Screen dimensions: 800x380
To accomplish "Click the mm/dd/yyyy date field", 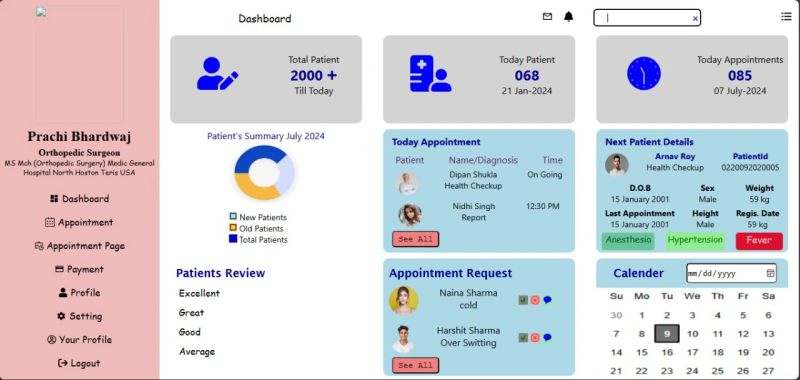I will point(731,273).
